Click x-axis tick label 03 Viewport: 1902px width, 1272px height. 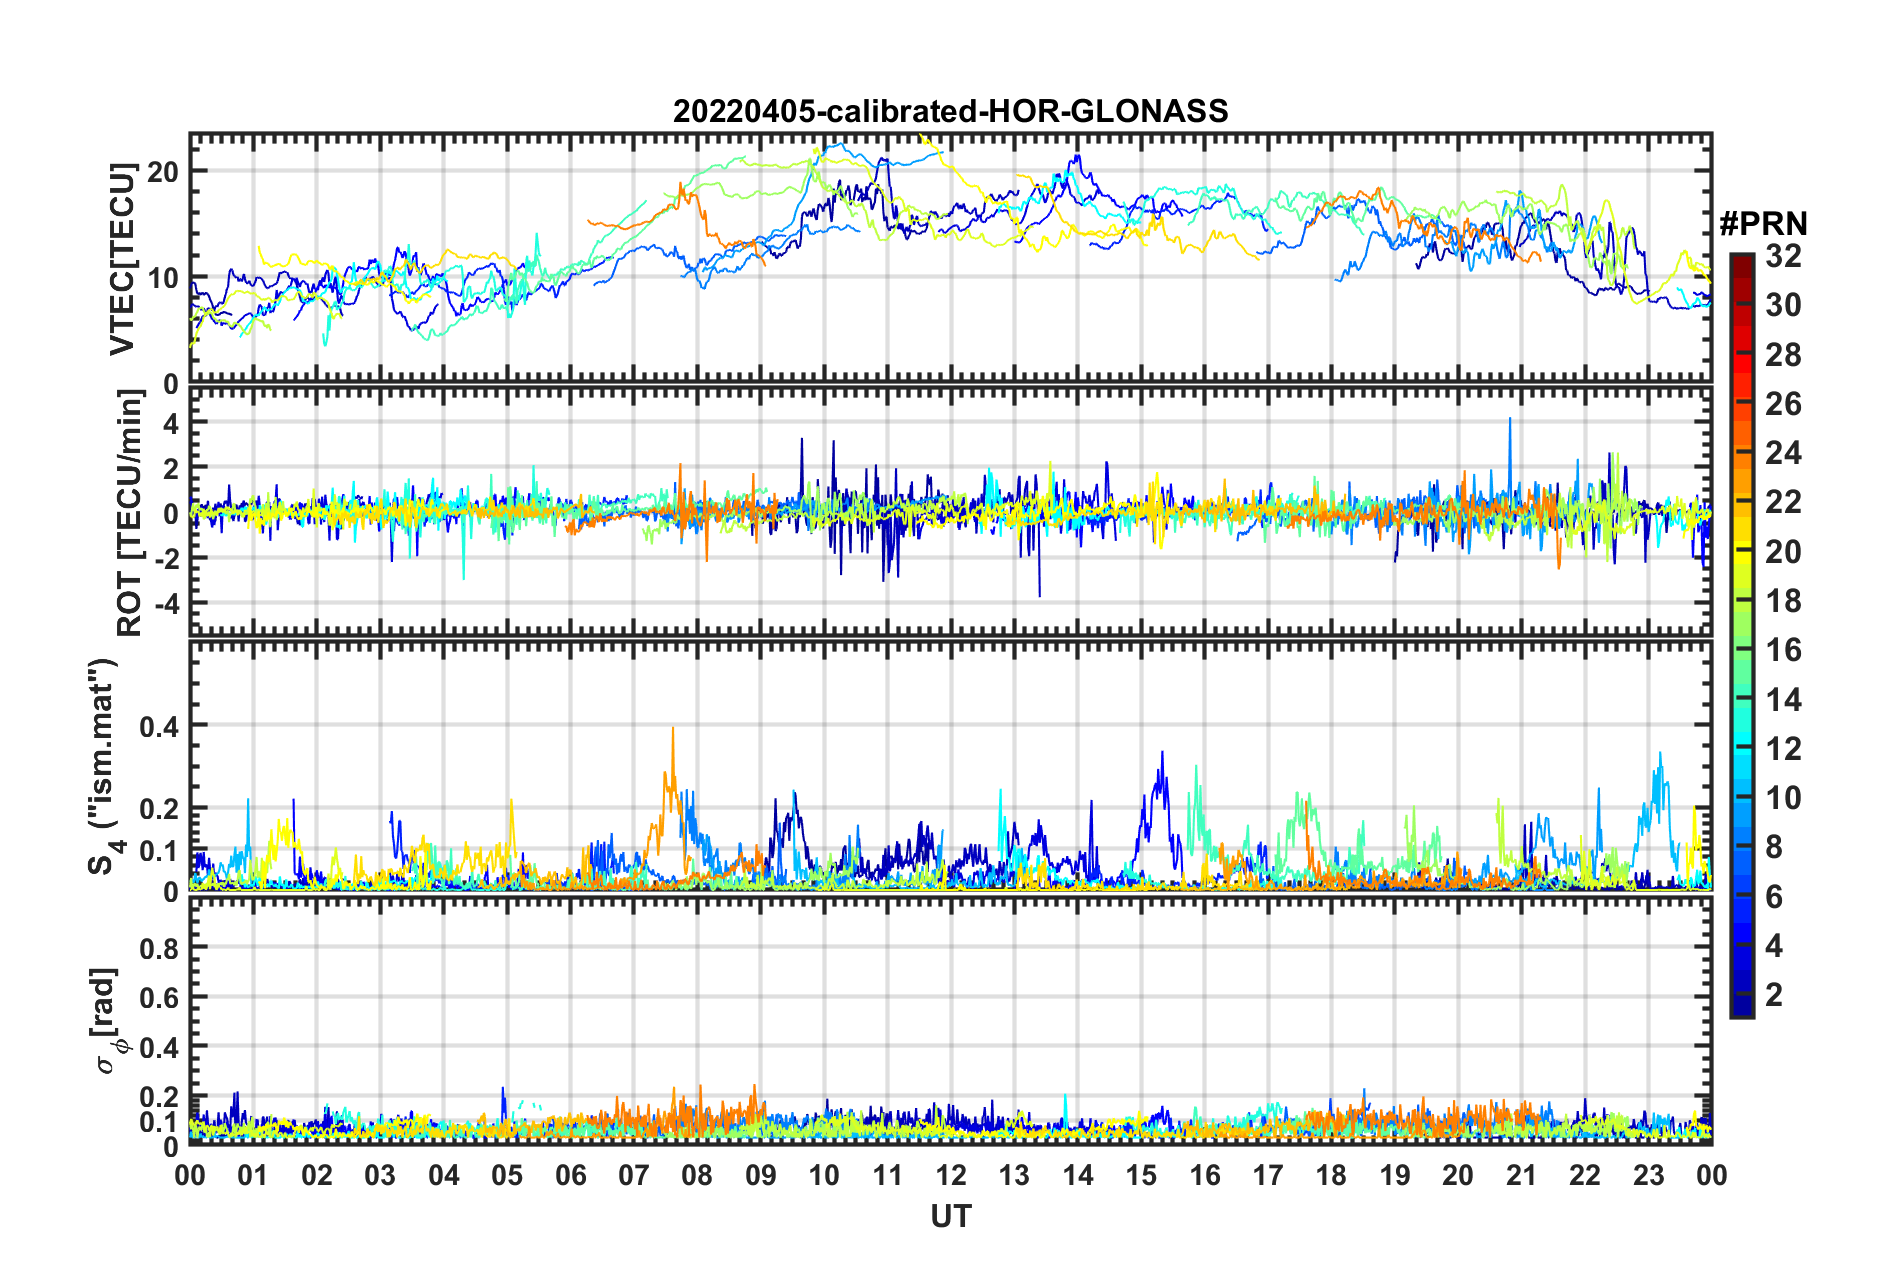[x=380, y=1175]
